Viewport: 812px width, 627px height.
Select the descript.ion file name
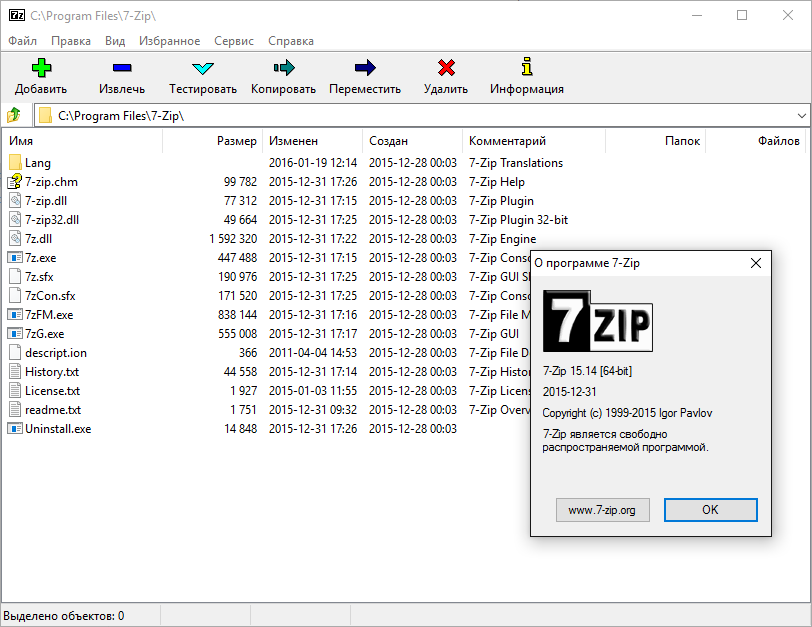click(56, 353)
